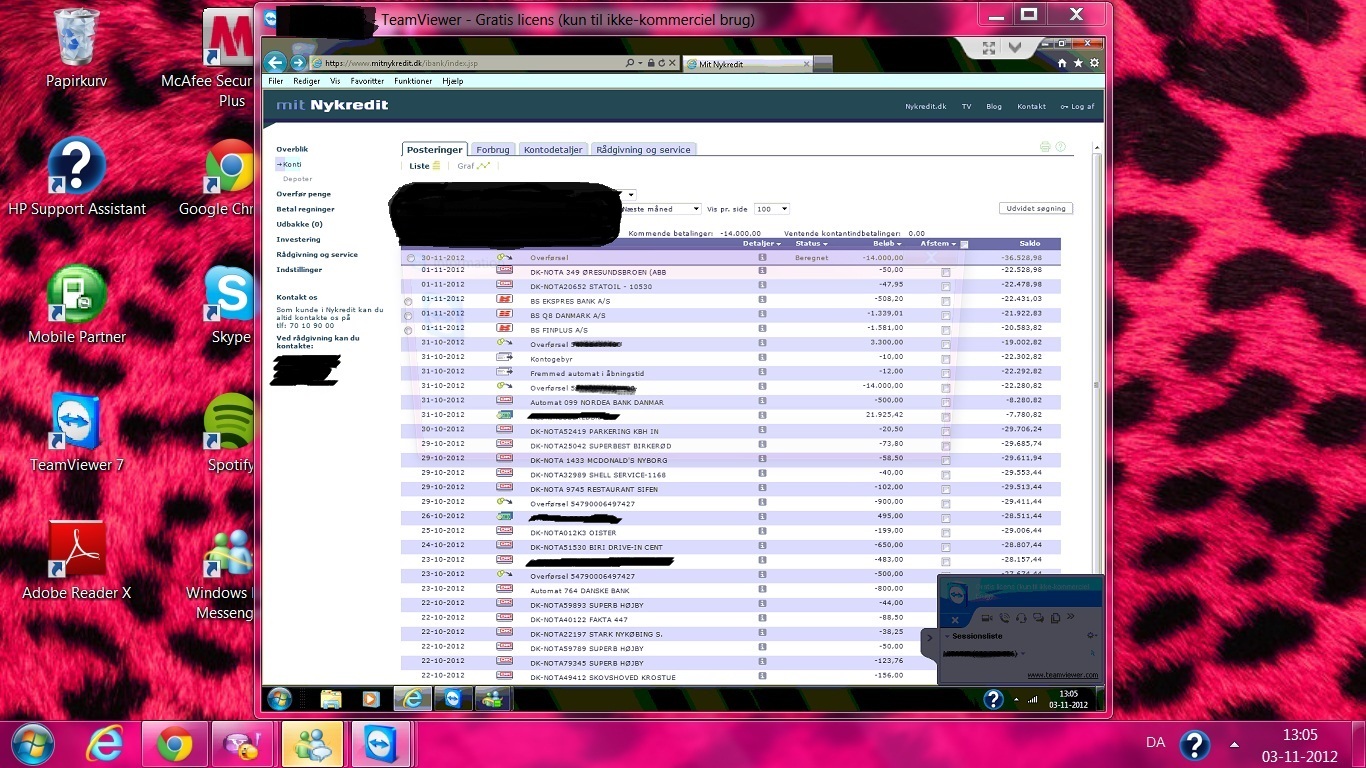Click the local Windows Start orb
The height and width of the screenshot is (768, 1366).
pyautogui.click(x=33, y=744)
